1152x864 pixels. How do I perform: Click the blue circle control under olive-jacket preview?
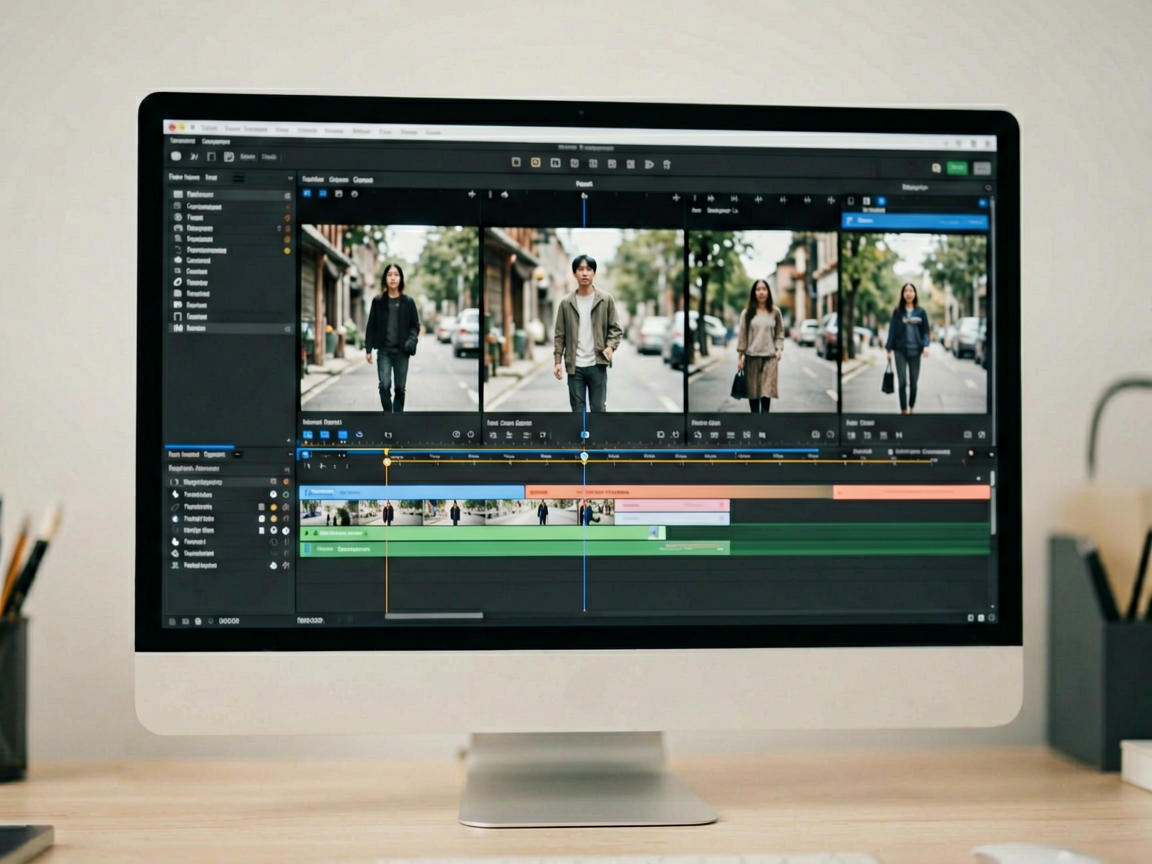585,435
